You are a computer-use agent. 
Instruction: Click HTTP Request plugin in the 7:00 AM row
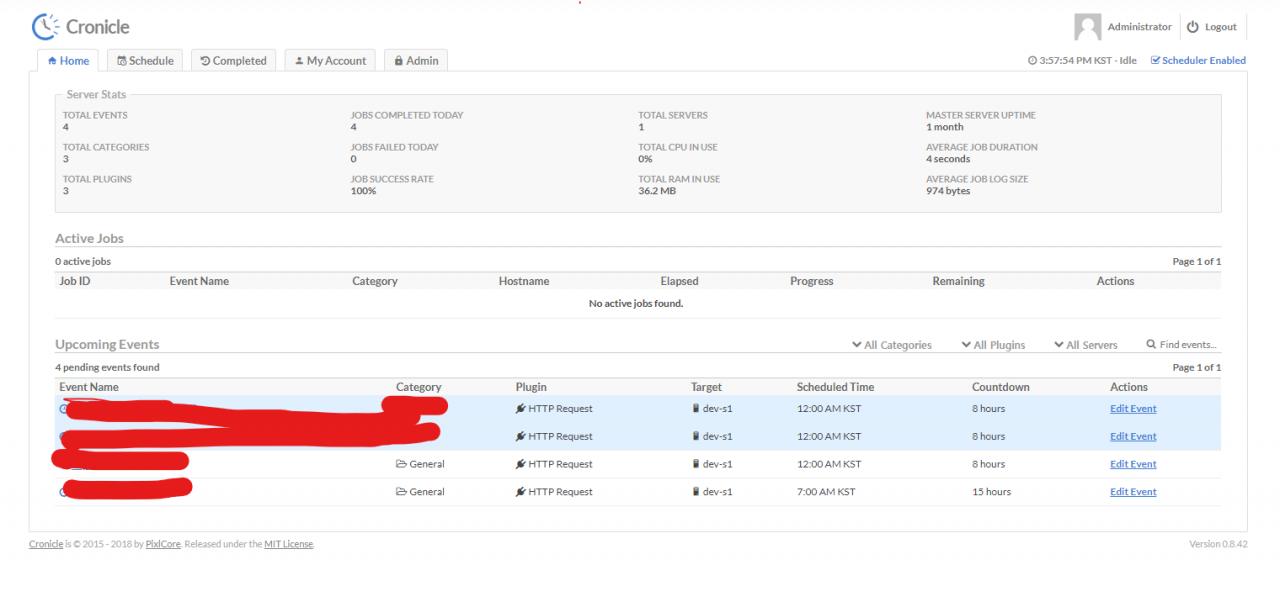point(554,492)
